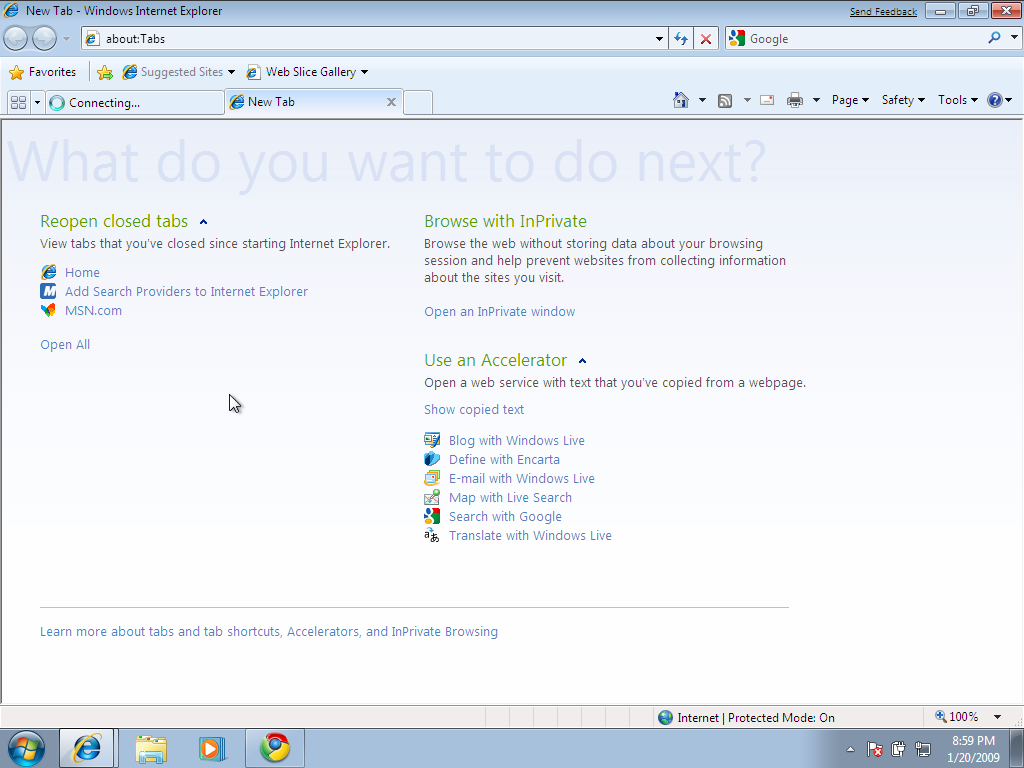Open the Print options dropdown arrow
The width and height of the screenshot is (1024, 768).
[816, 100]
